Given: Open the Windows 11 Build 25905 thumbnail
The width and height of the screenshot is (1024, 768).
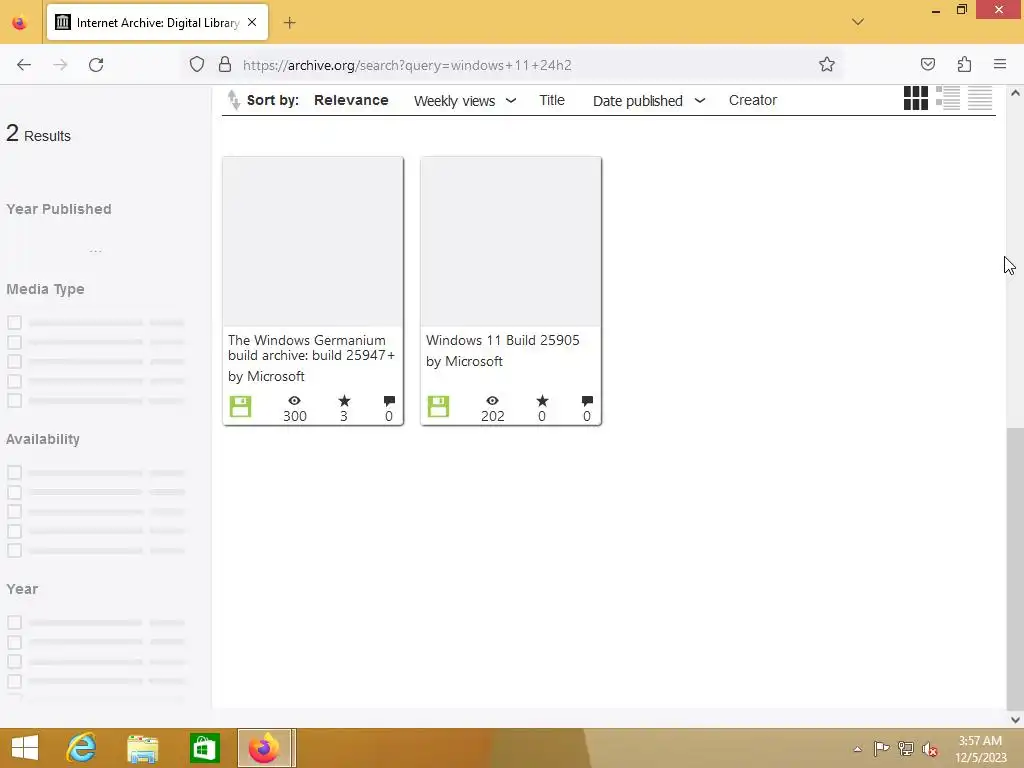Looking at the screenshot, I should coord(511,242).
